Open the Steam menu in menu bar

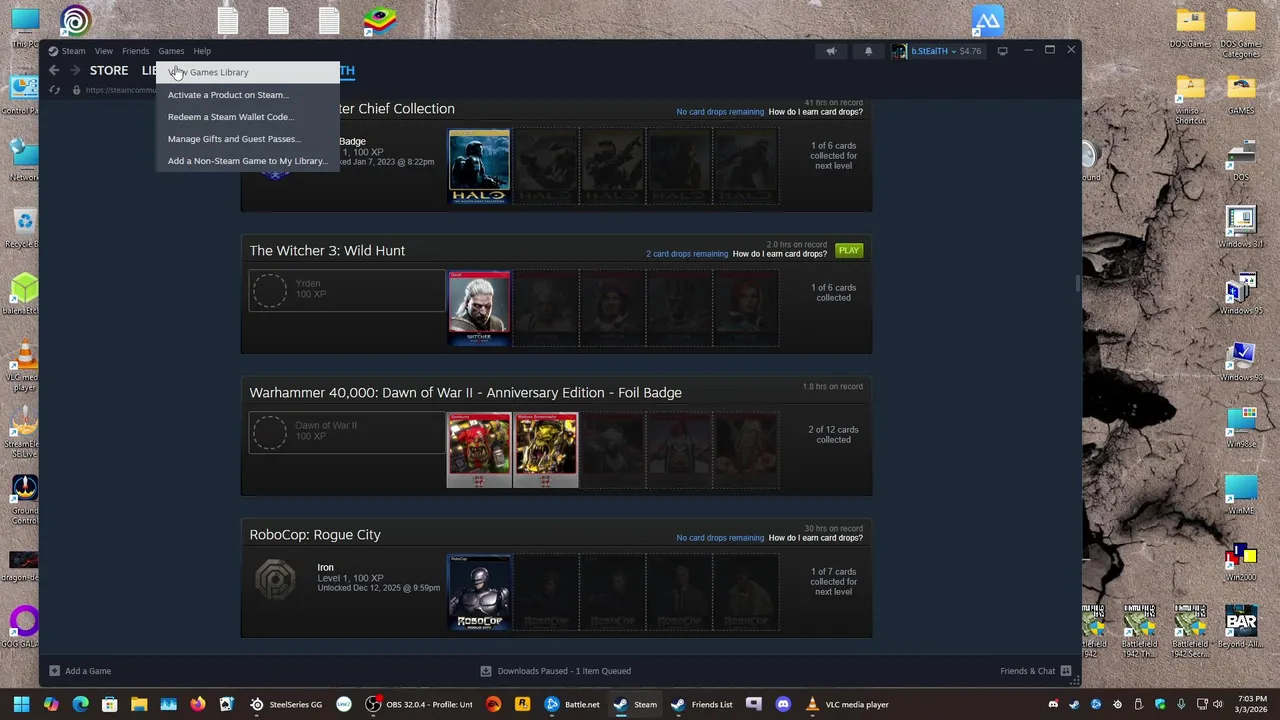click(73, 51)
